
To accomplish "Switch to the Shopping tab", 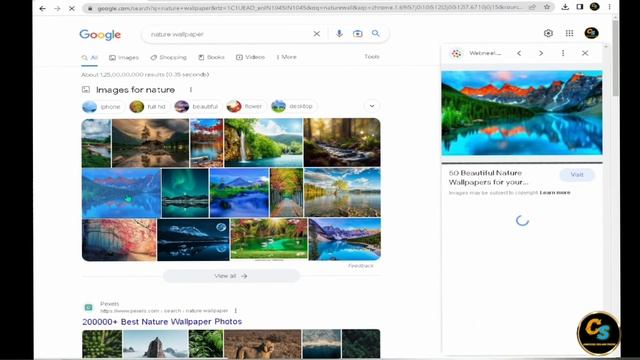I will (169, 58).
